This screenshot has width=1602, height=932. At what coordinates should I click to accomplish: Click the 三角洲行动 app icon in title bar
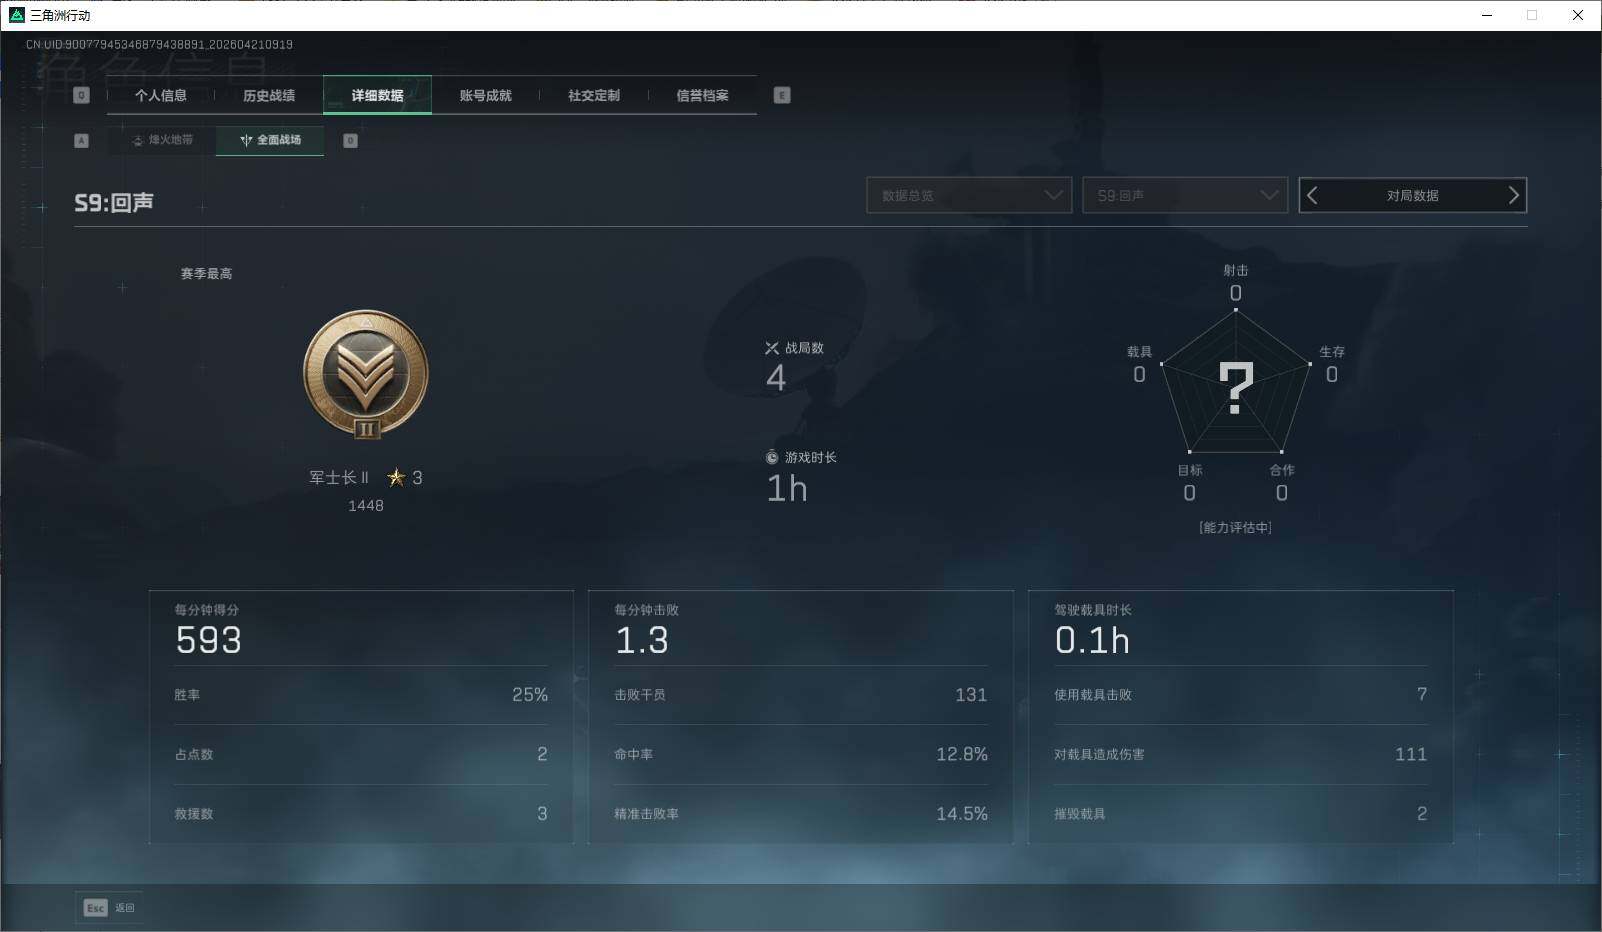[16, 15]
